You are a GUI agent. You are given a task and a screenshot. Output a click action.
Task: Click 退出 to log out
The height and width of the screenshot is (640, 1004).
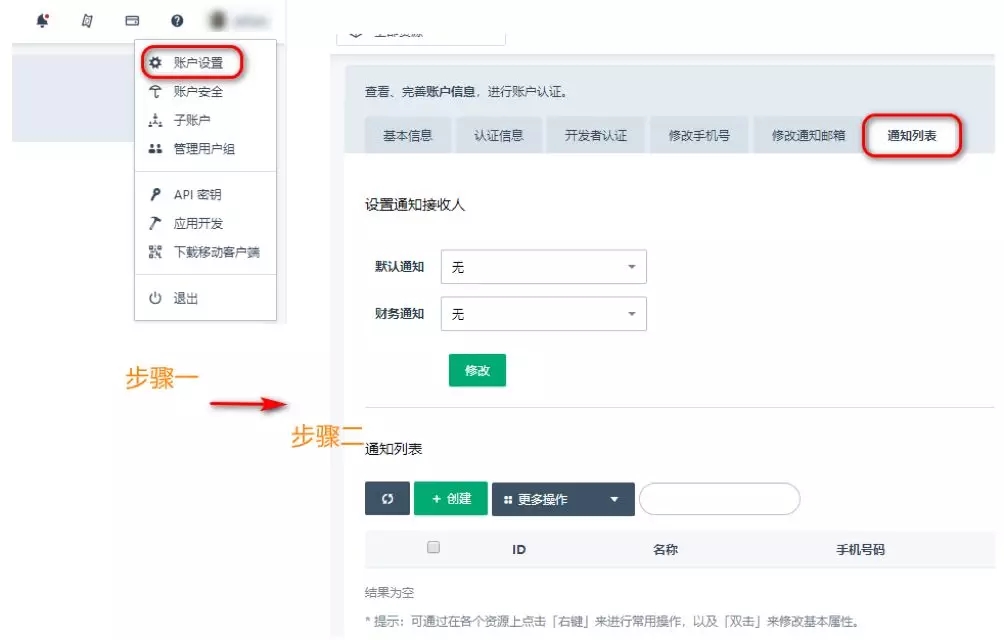coord(185,298)
